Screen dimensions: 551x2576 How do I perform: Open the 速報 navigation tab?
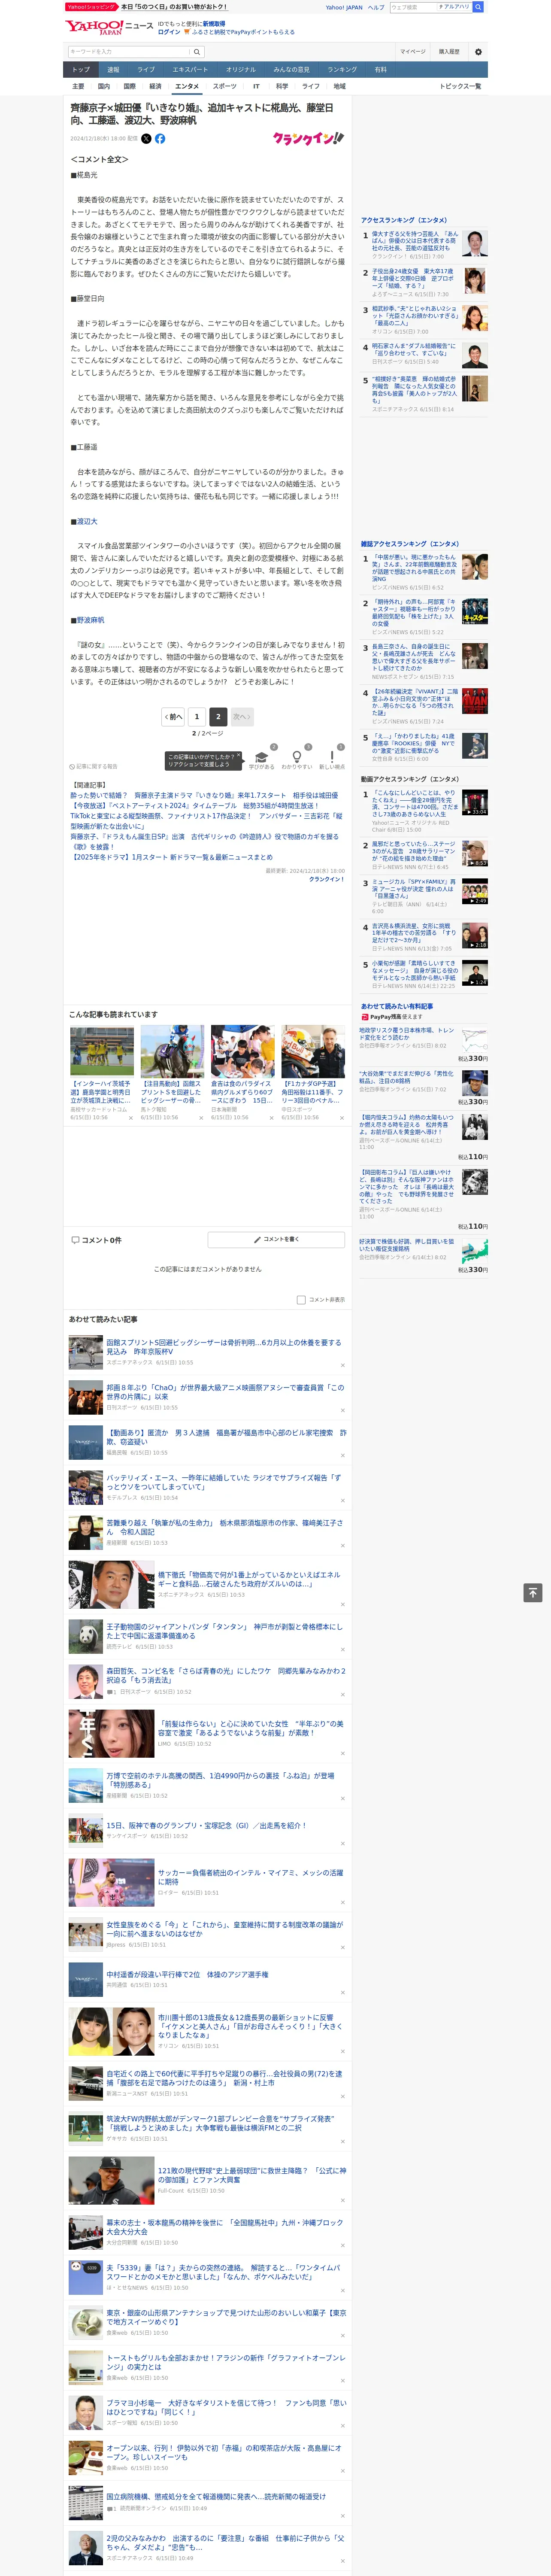(113, 70)
